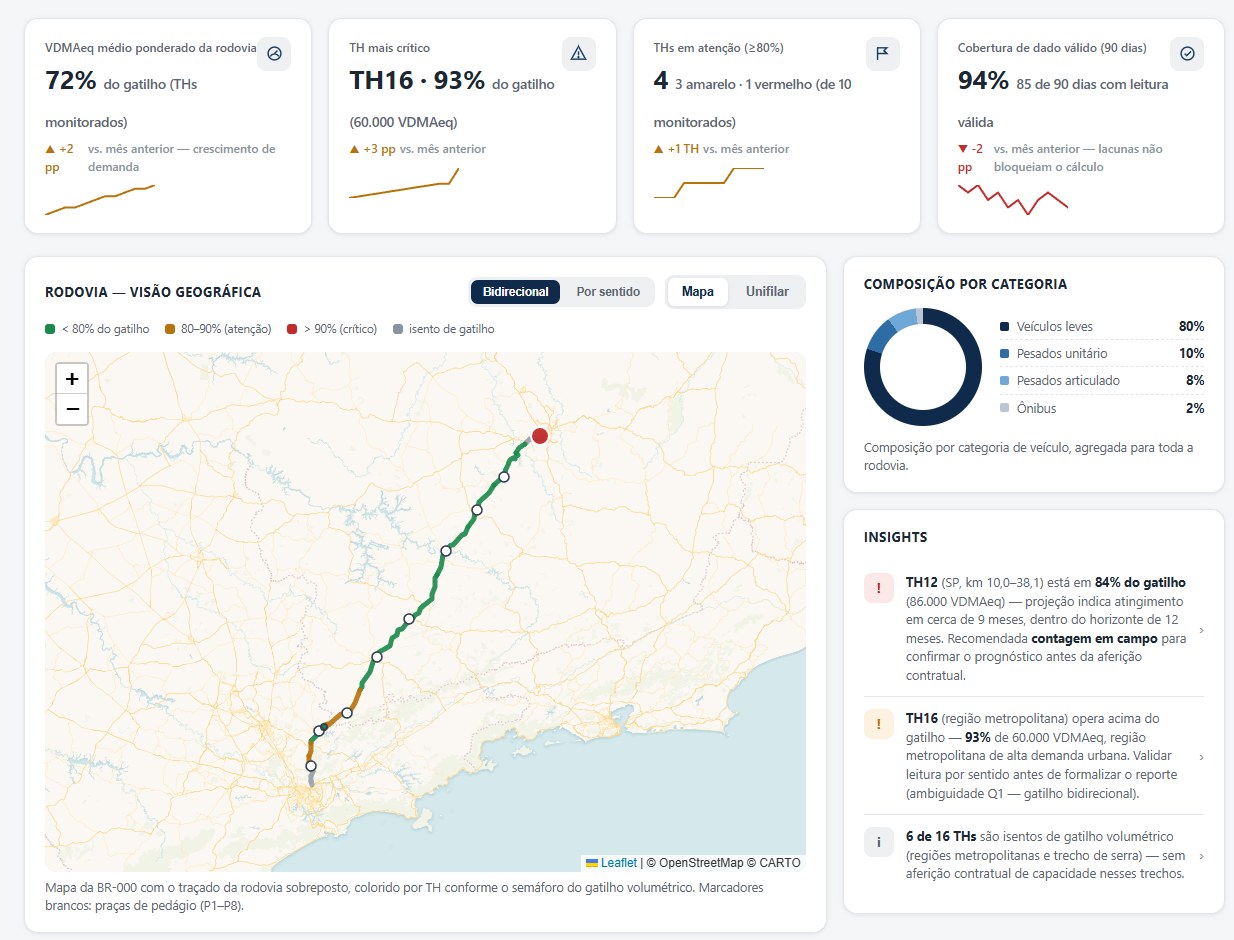Click amber '80–90% (atenção)' legend swatch

[x=170, y=329]
